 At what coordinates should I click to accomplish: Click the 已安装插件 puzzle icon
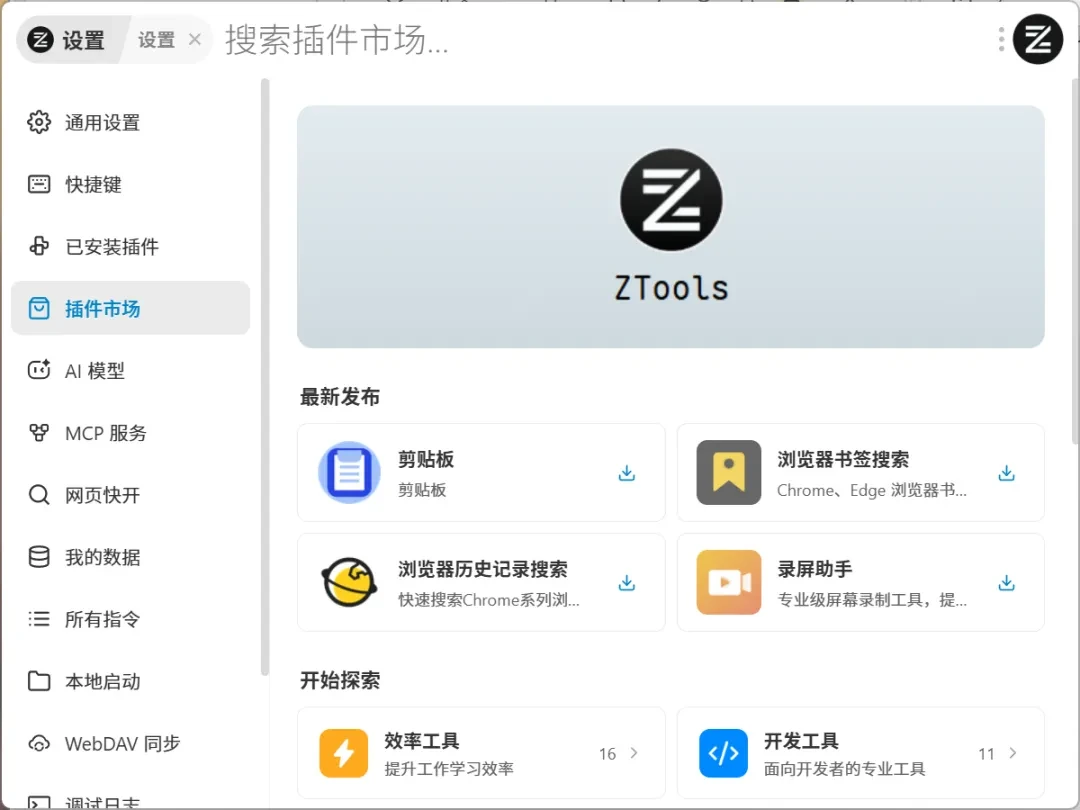coord(39,246)
